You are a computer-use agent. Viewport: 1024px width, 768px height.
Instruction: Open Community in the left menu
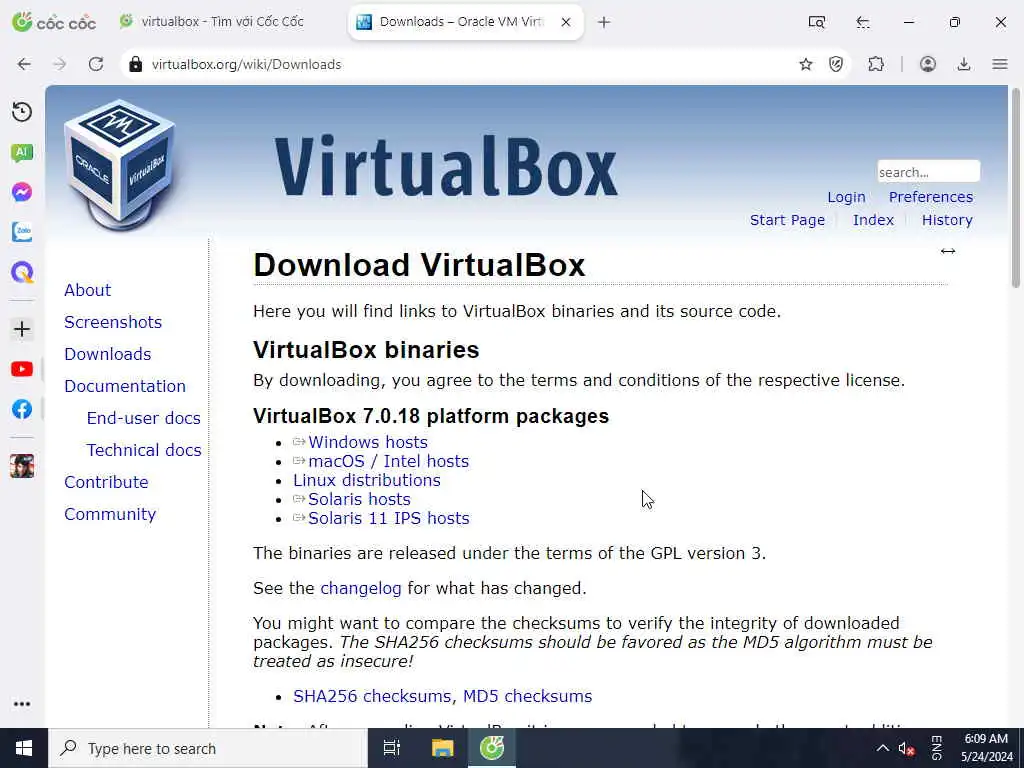point(110,514)
